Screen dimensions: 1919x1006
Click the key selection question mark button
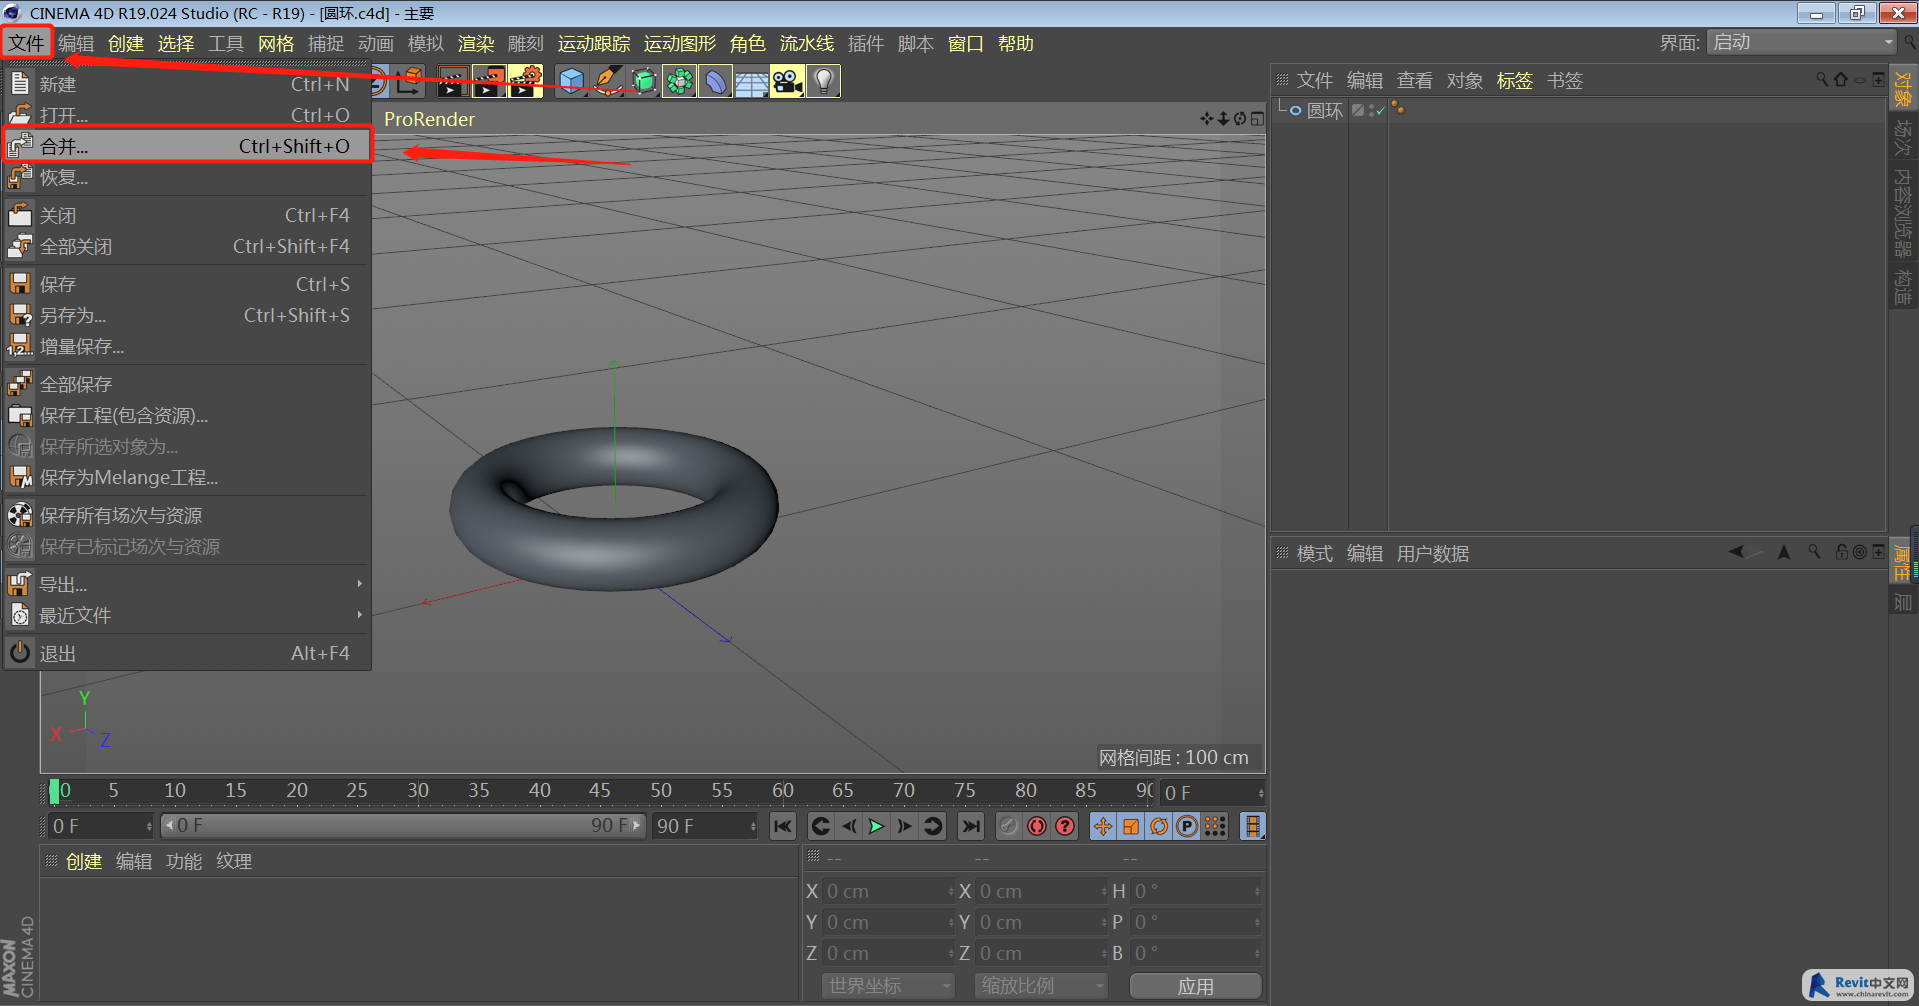coord(1065,826)
